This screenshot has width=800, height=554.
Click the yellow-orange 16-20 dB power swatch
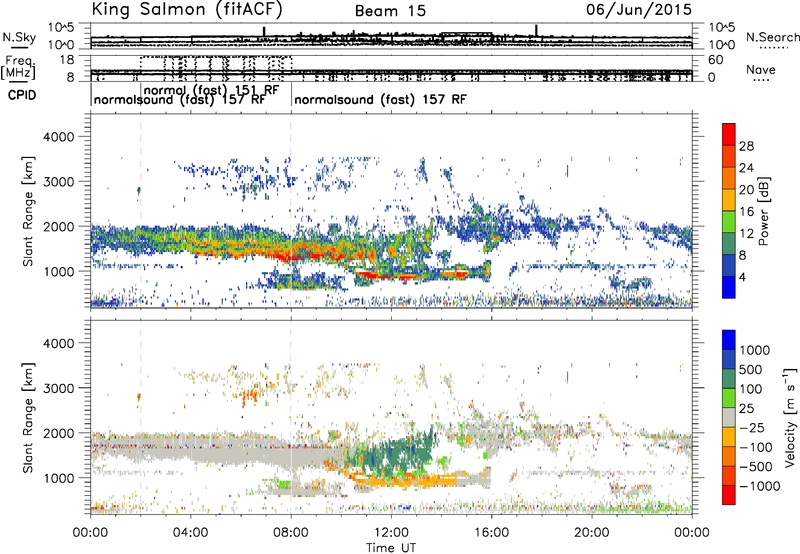[729, 199]
